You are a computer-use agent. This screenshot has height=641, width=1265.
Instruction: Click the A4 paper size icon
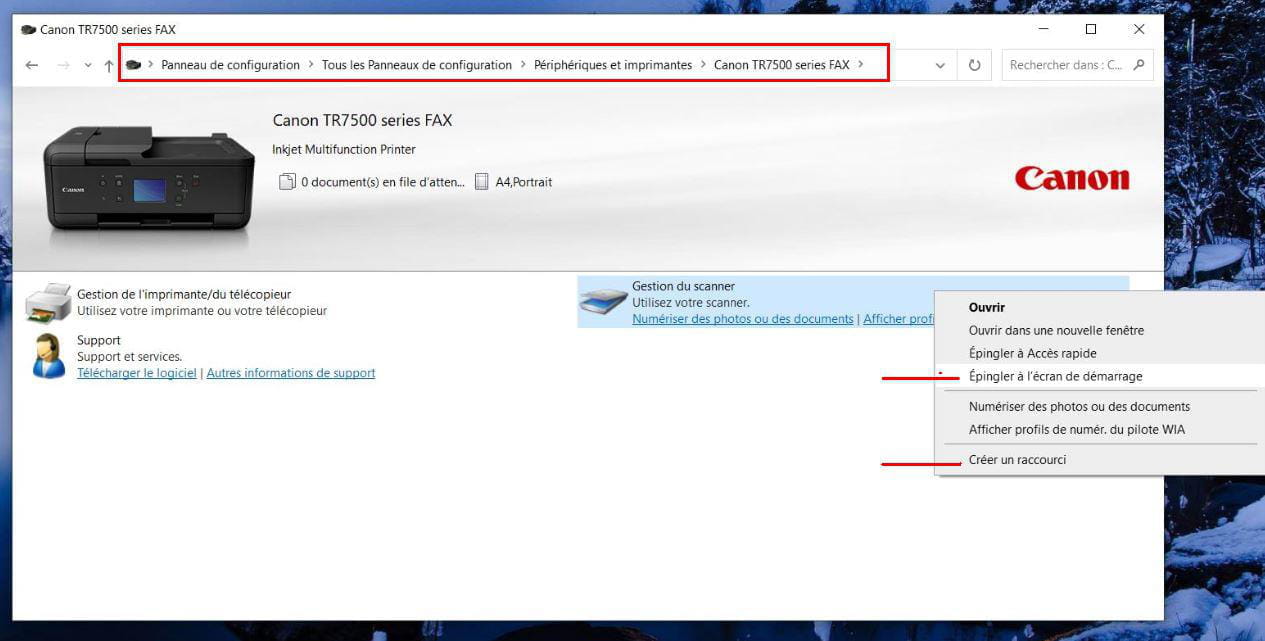(x=481, y=182)
